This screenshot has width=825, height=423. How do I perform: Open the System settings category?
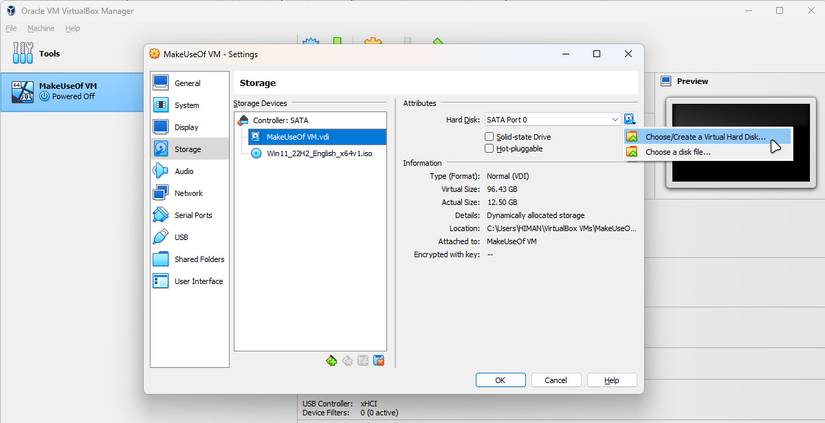click(189, 105)
